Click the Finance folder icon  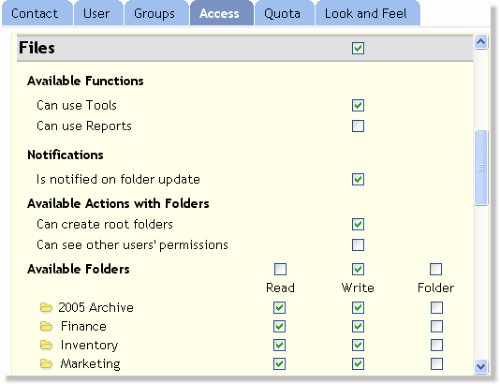point(46,326)
